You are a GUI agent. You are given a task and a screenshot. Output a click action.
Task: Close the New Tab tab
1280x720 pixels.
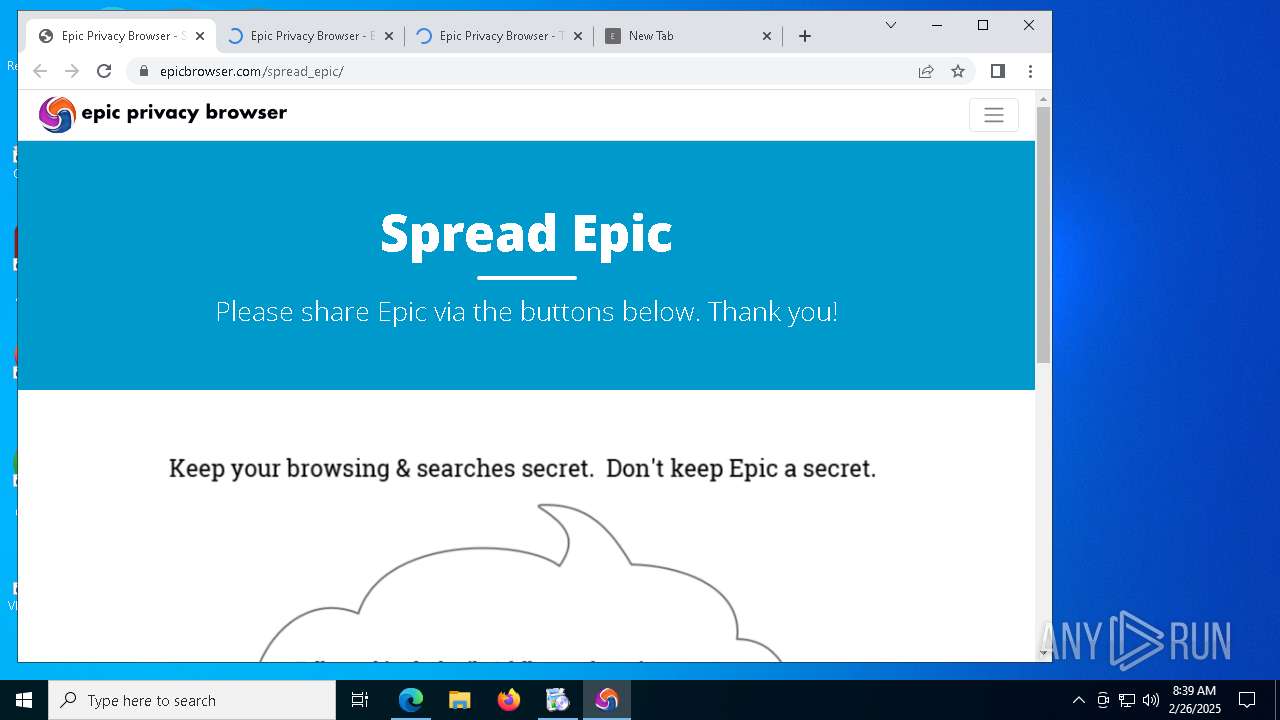(x=767, y=36)
